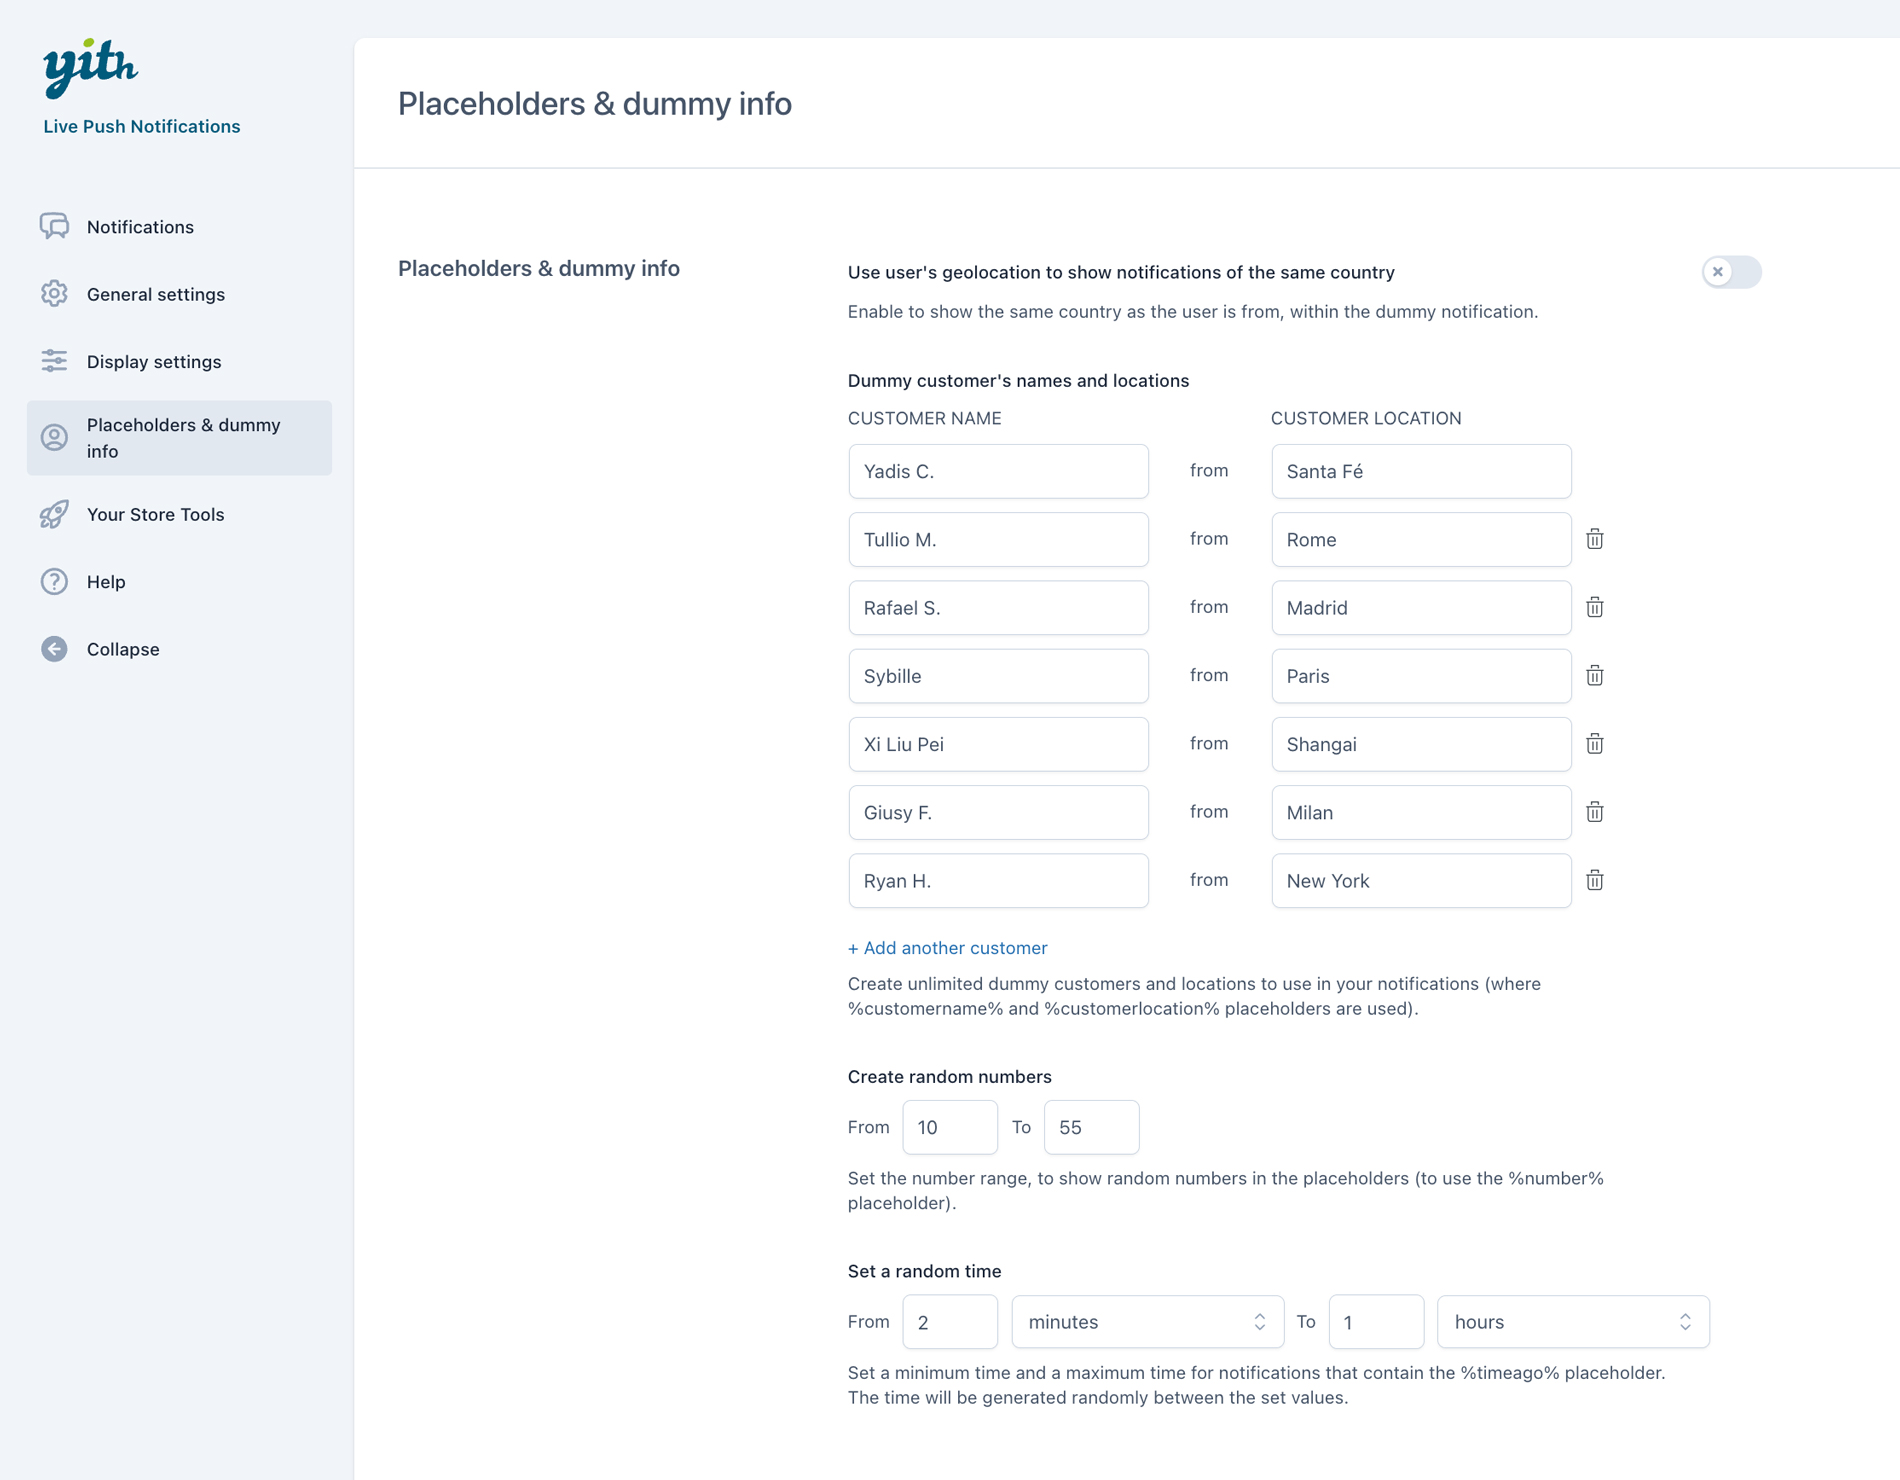The width and height of the screenshot is (1900, 1480).
Task: Click the Set a random time label
Action: [924, 1271]
